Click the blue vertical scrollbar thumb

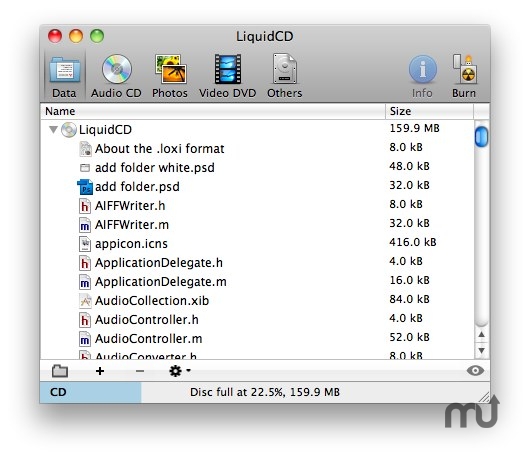[481, 137]
